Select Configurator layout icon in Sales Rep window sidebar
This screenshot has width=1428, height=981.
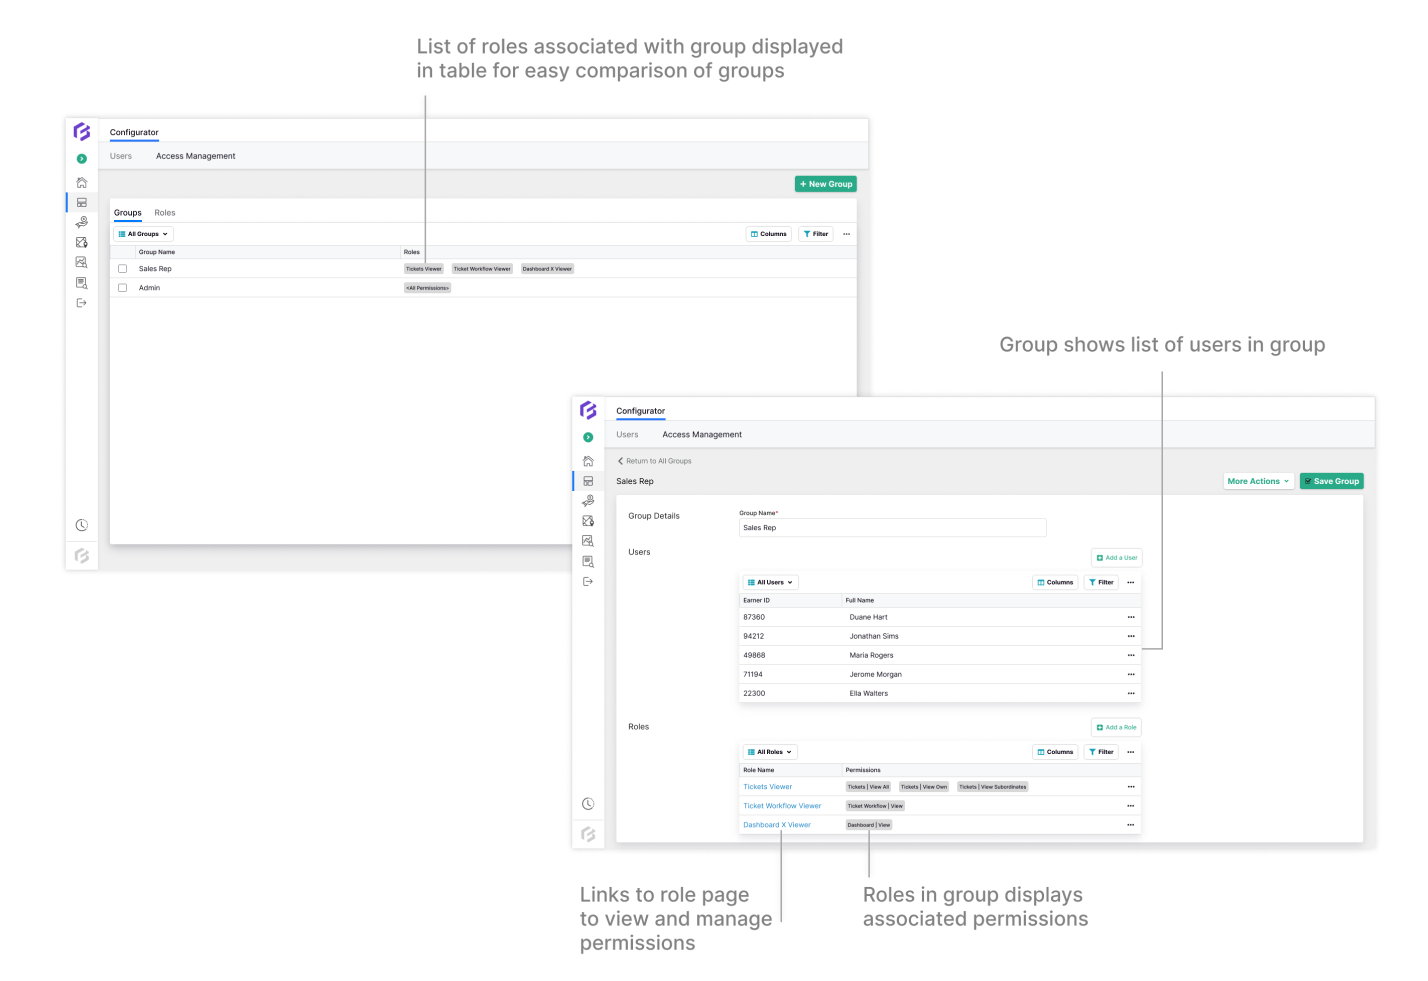588,481
